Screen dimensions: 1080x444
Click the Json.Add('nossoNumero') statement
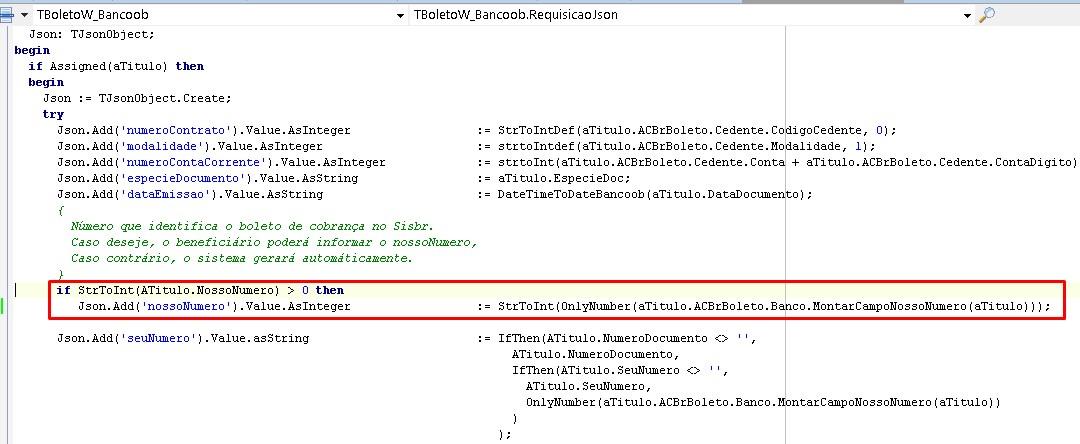[x=214, y=306]
